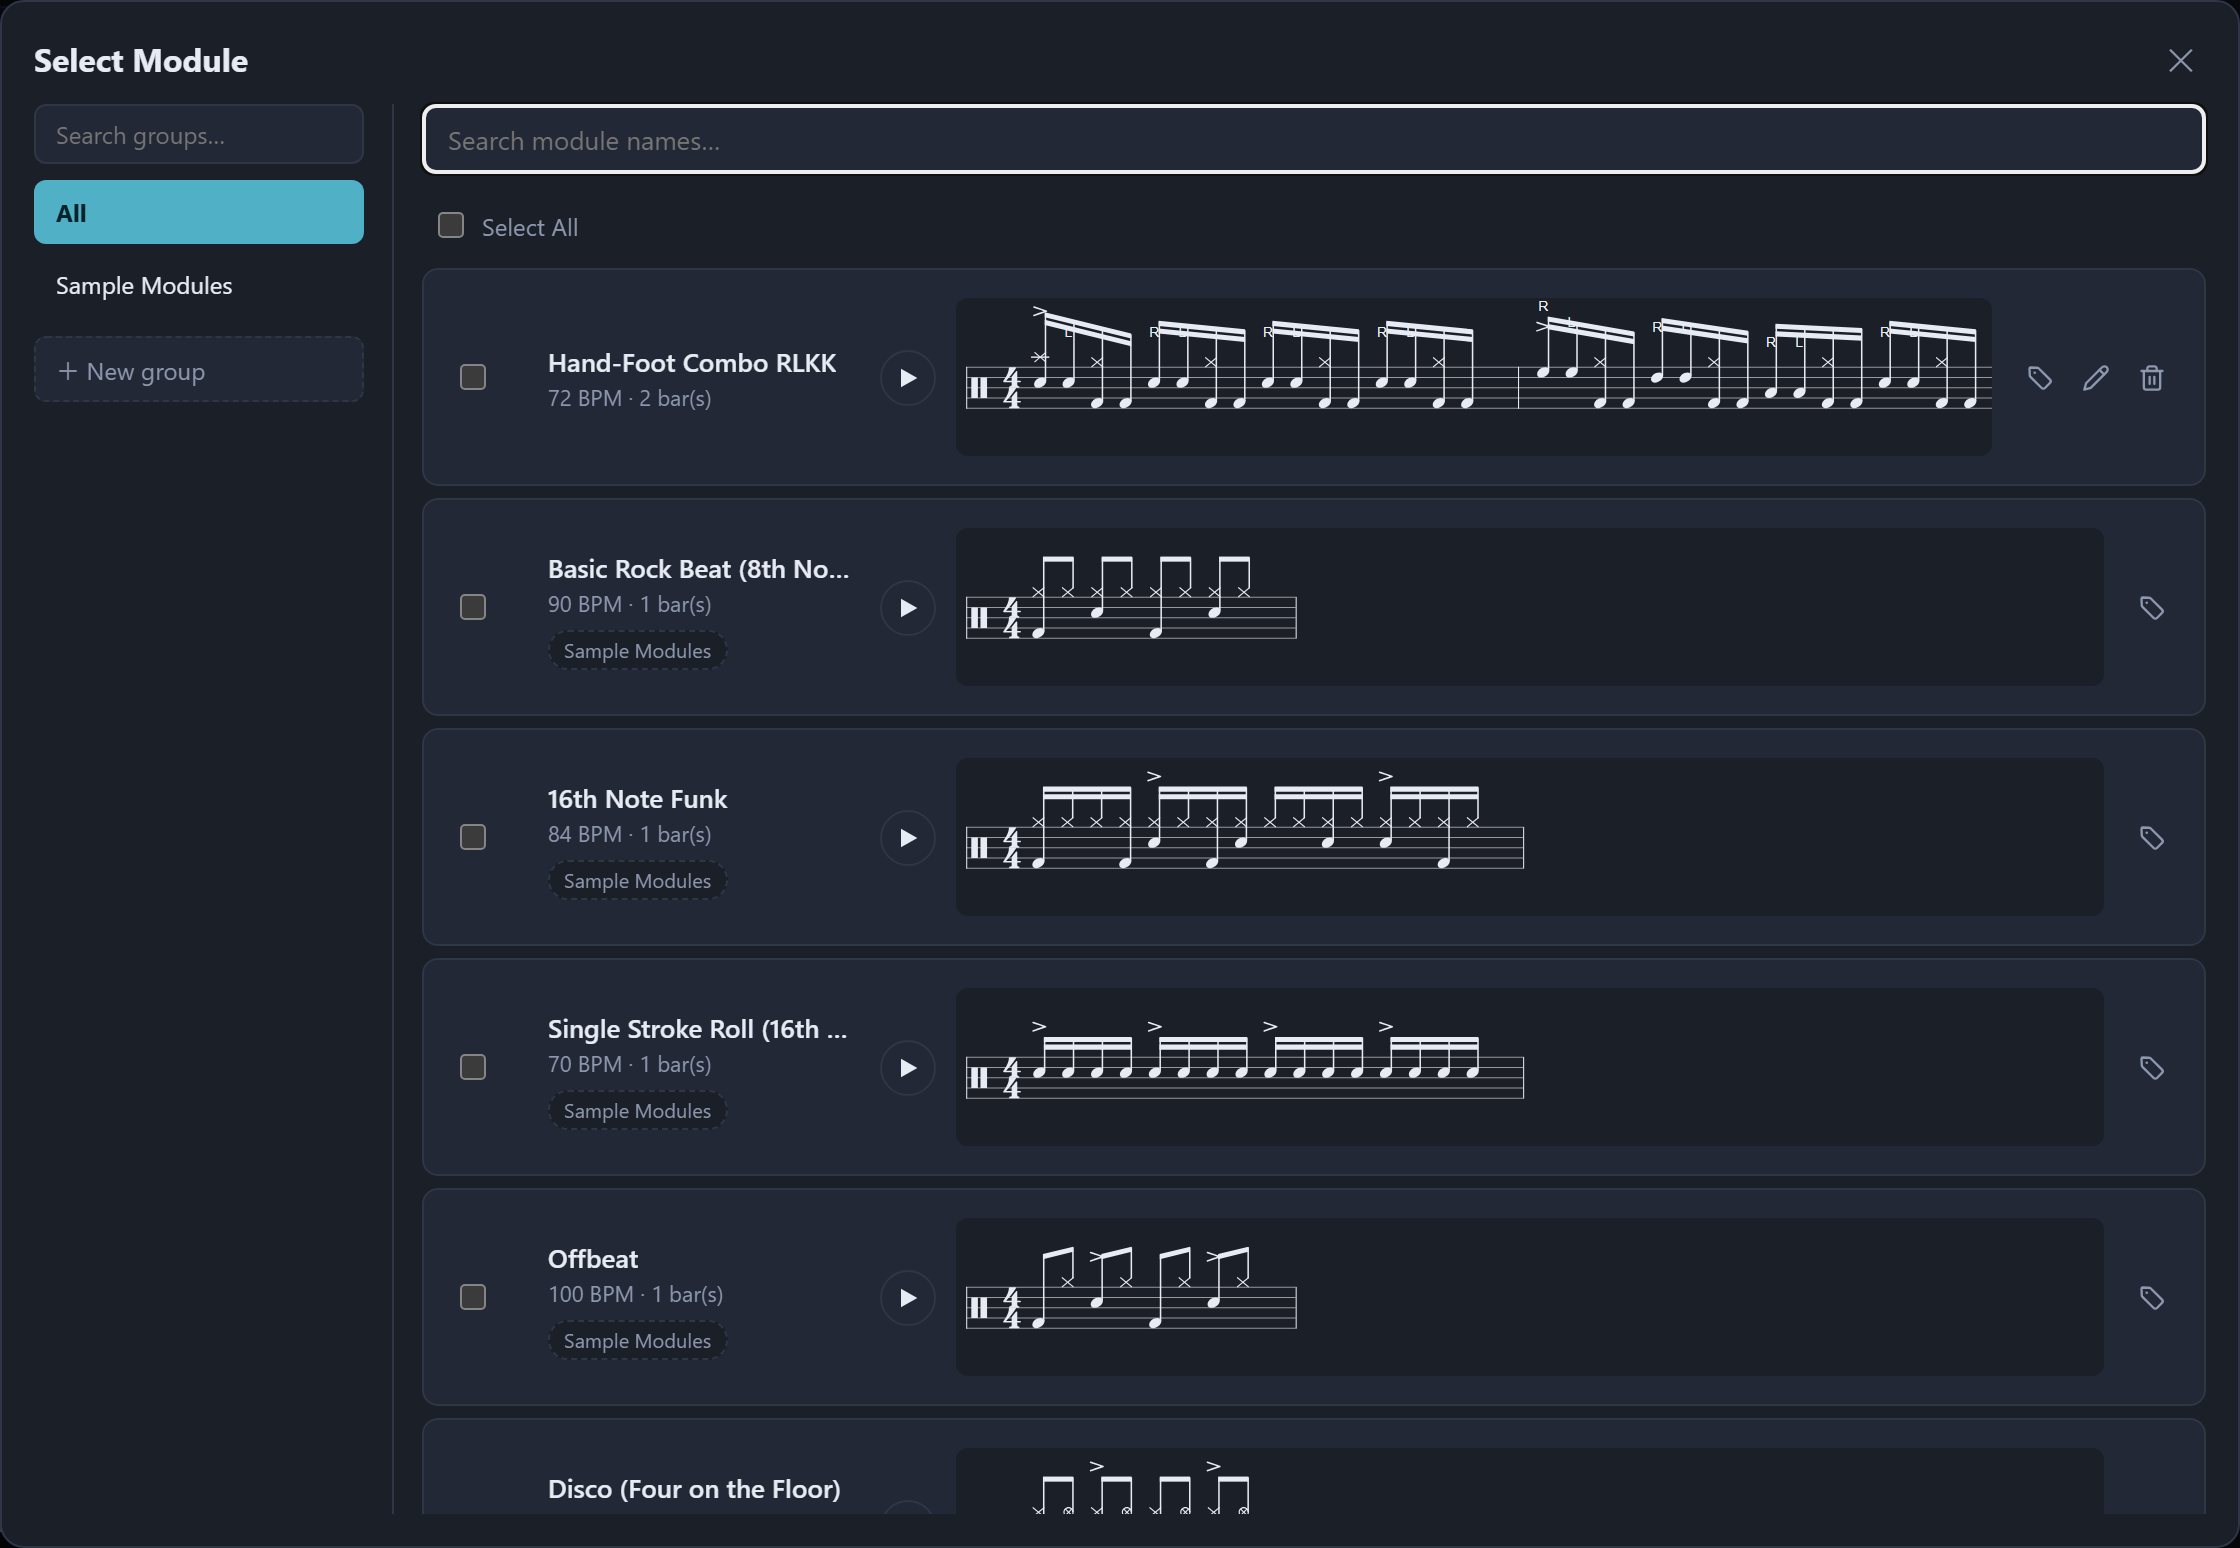This screenshot has height=1548, width=2240.
Task: Focus the Search groups field
Action: point(199,135)
